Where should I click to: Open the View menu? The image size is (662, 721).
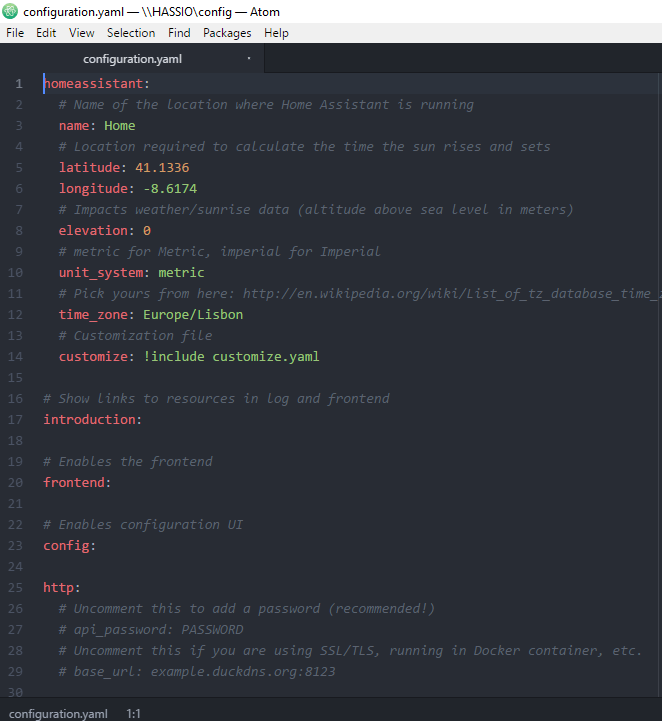[x=81, y=33]
